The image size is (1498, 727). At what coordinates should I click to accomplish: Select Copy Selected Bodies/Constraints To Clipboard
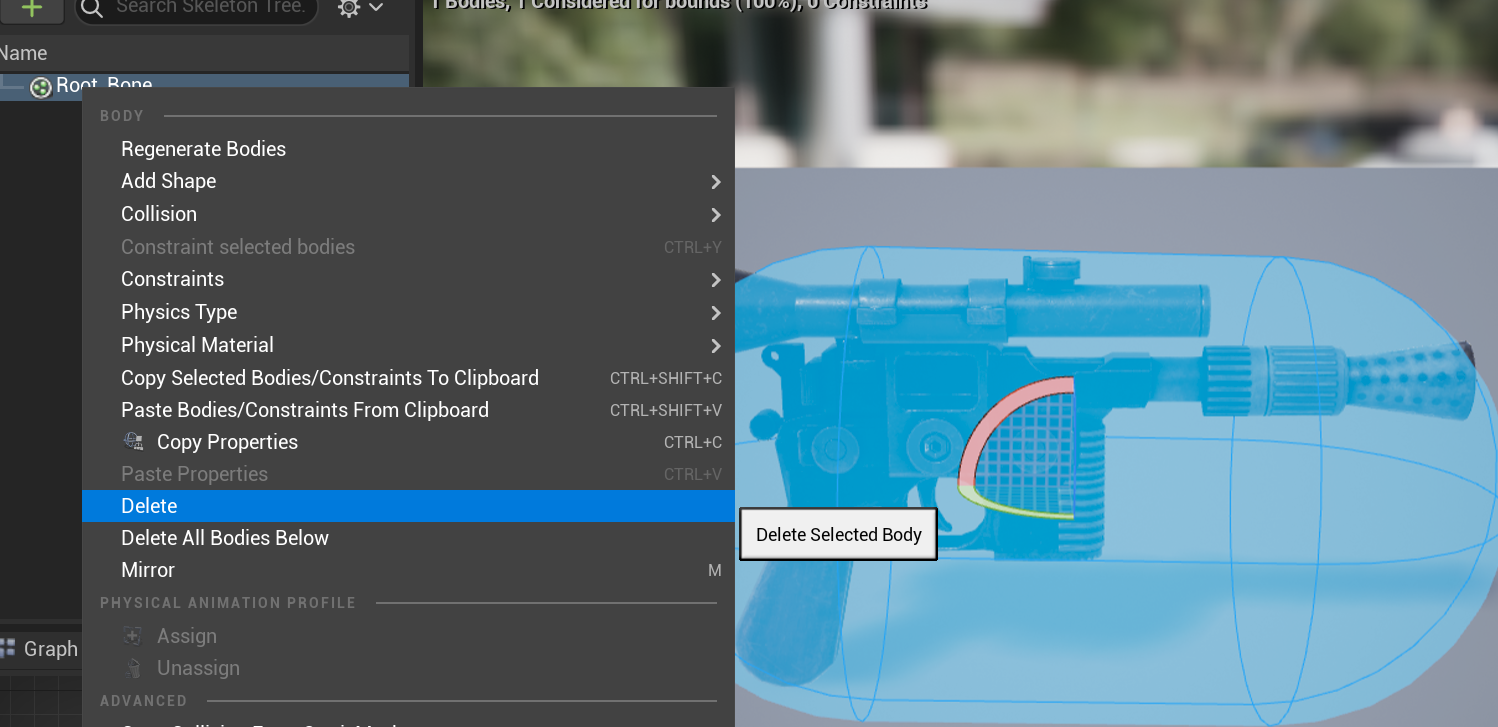tap(408, 378)
